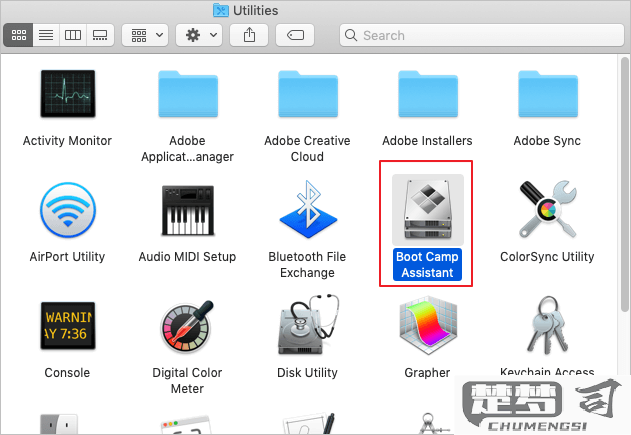This screenshot has width=631, height=435.
Task: Click the vertical scrollbar thumb
Action: tap(624, 184)
